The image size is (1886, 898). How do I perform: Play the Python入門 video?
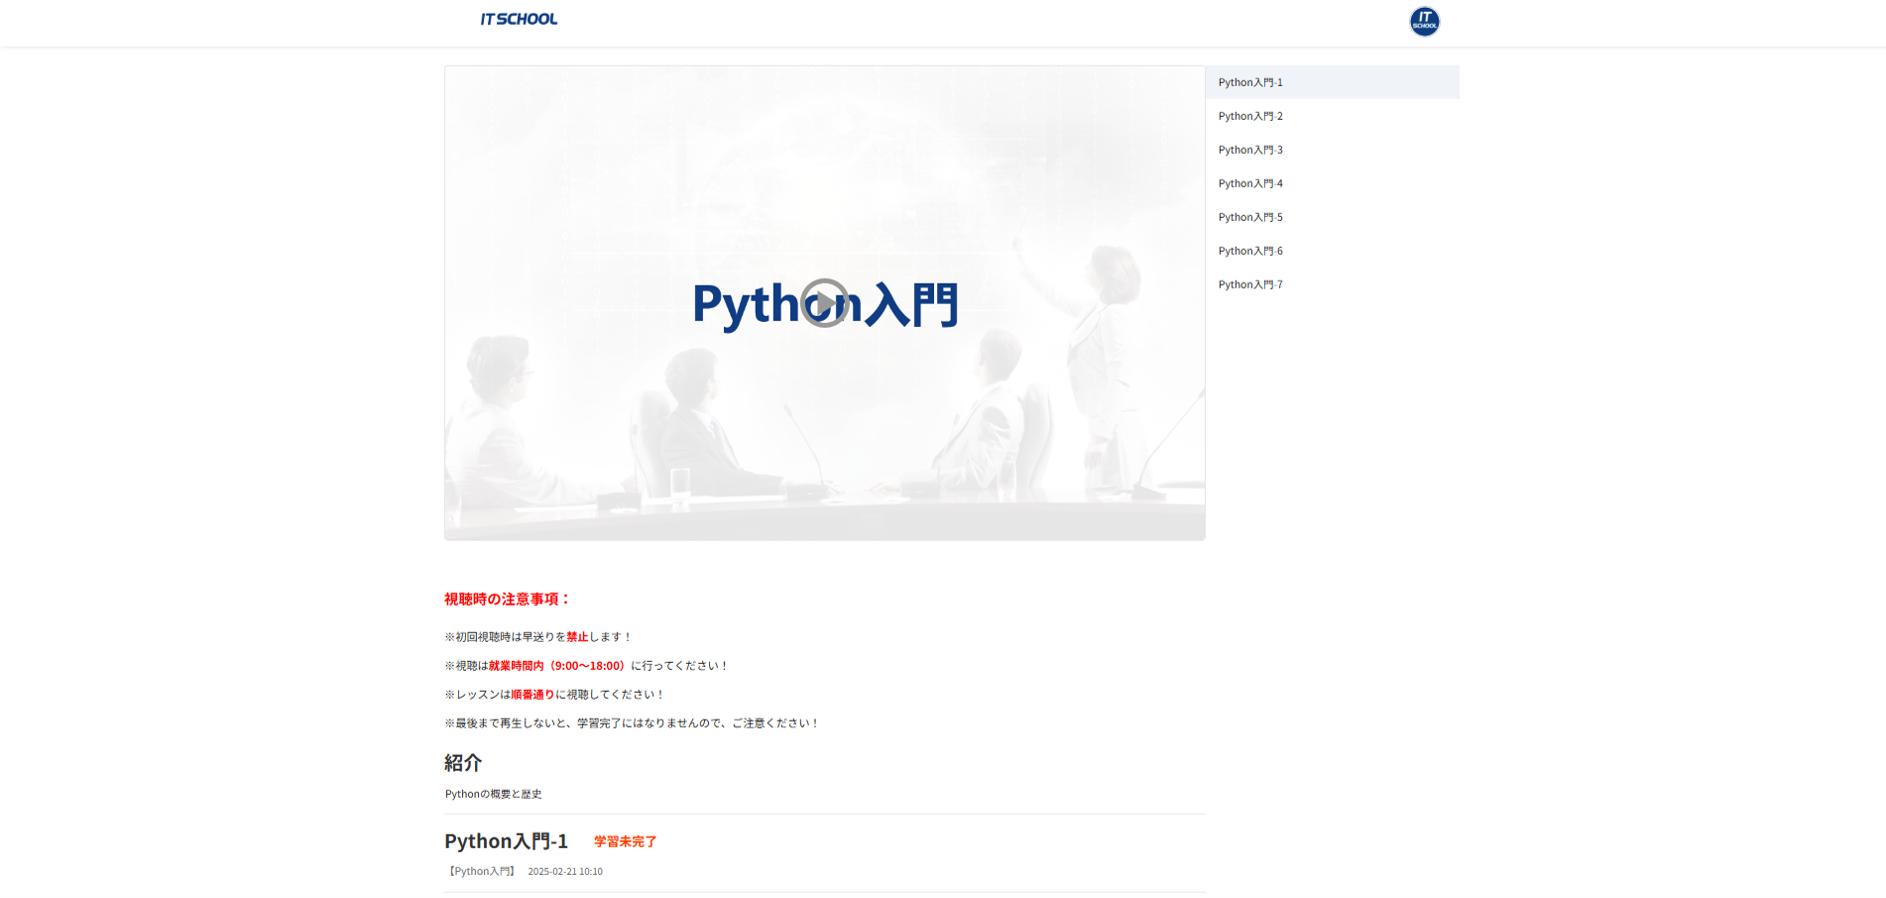click(824, 303)
